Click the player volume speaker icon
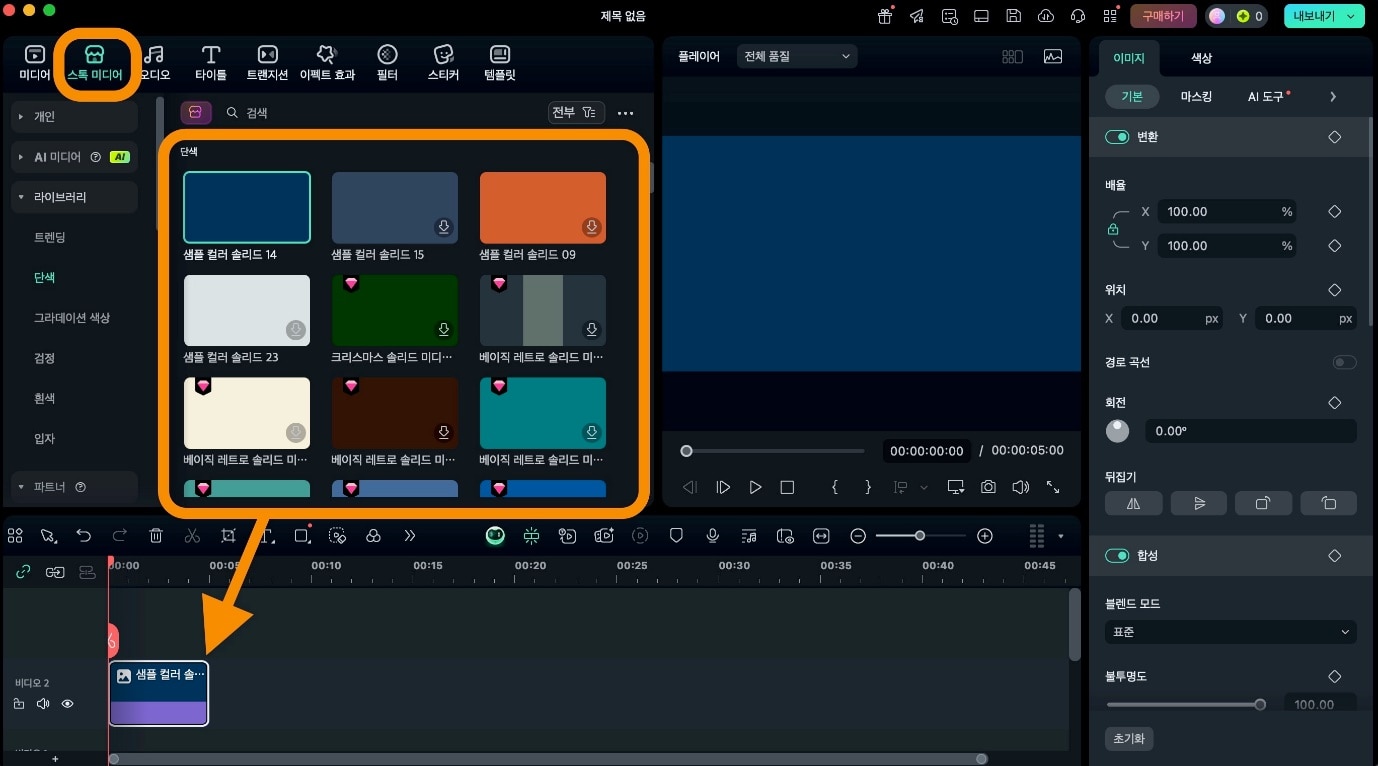Viewport: 1378px width, 766px height. [1020, 487]
